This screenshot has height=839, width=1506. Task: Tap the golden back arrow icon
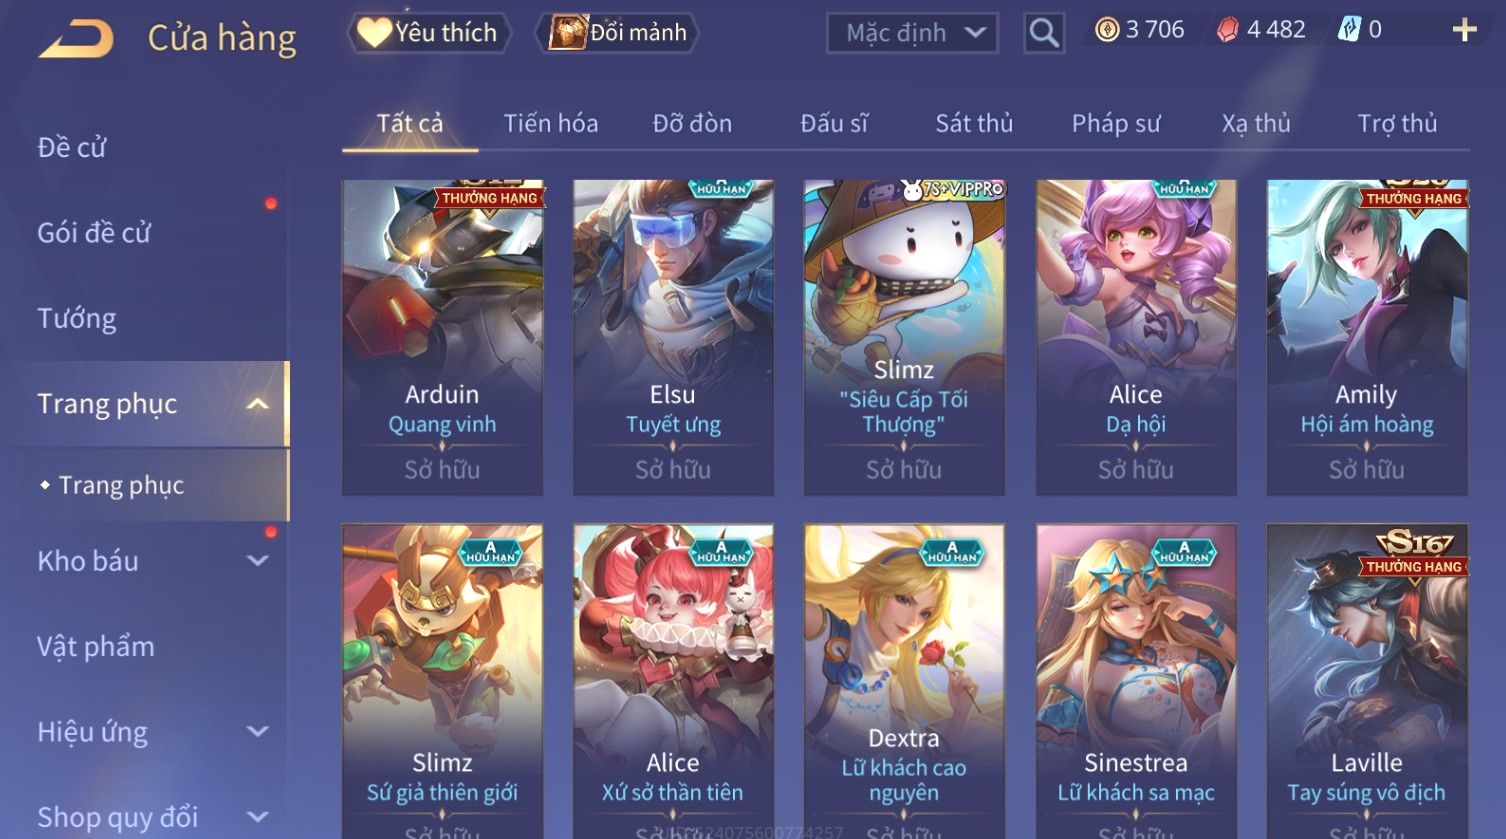[76, 38]
